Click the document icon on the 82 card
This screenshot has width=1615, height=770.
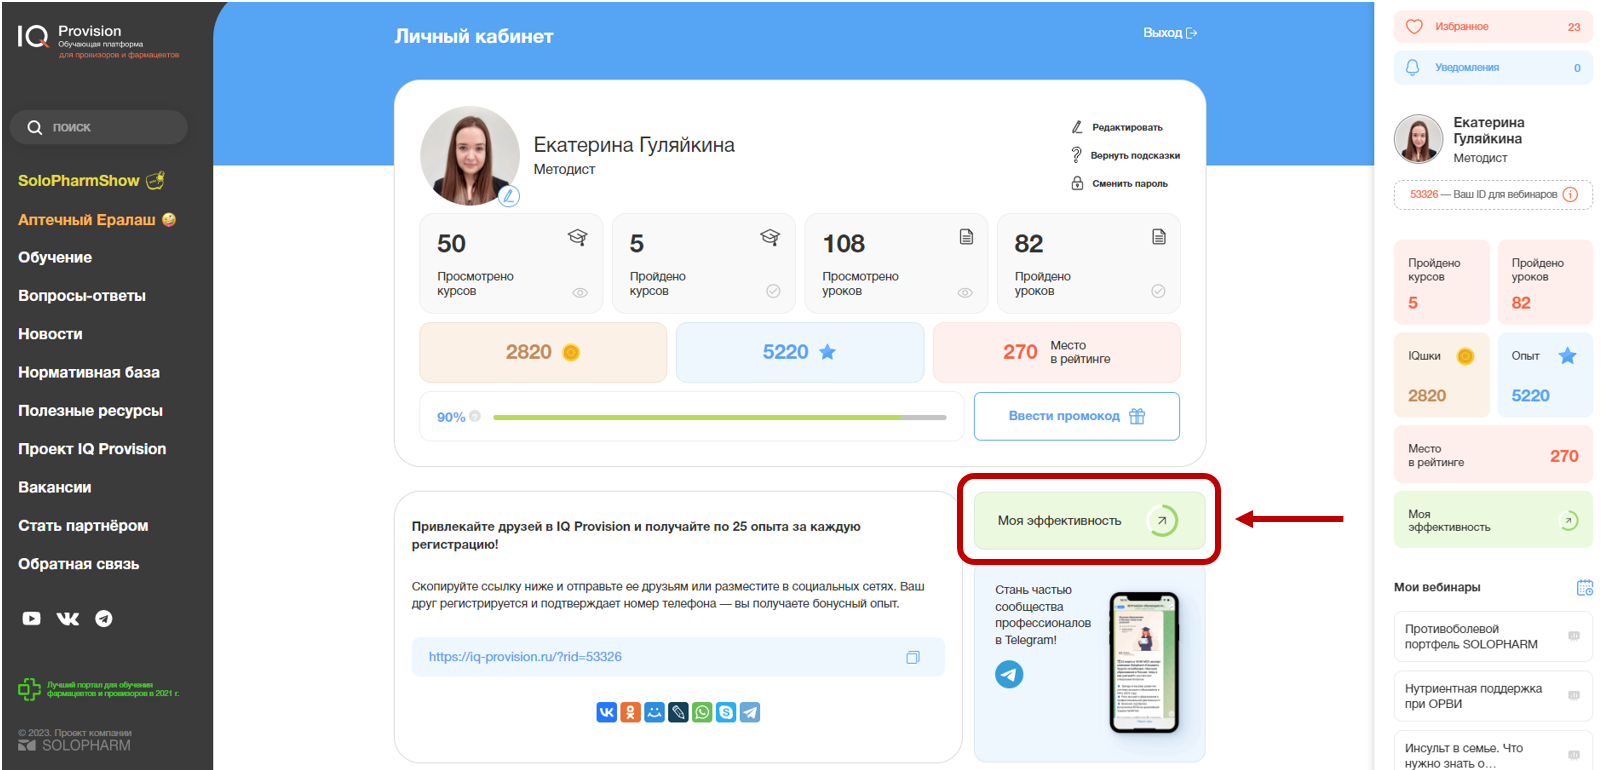(x=1159, y=237)
